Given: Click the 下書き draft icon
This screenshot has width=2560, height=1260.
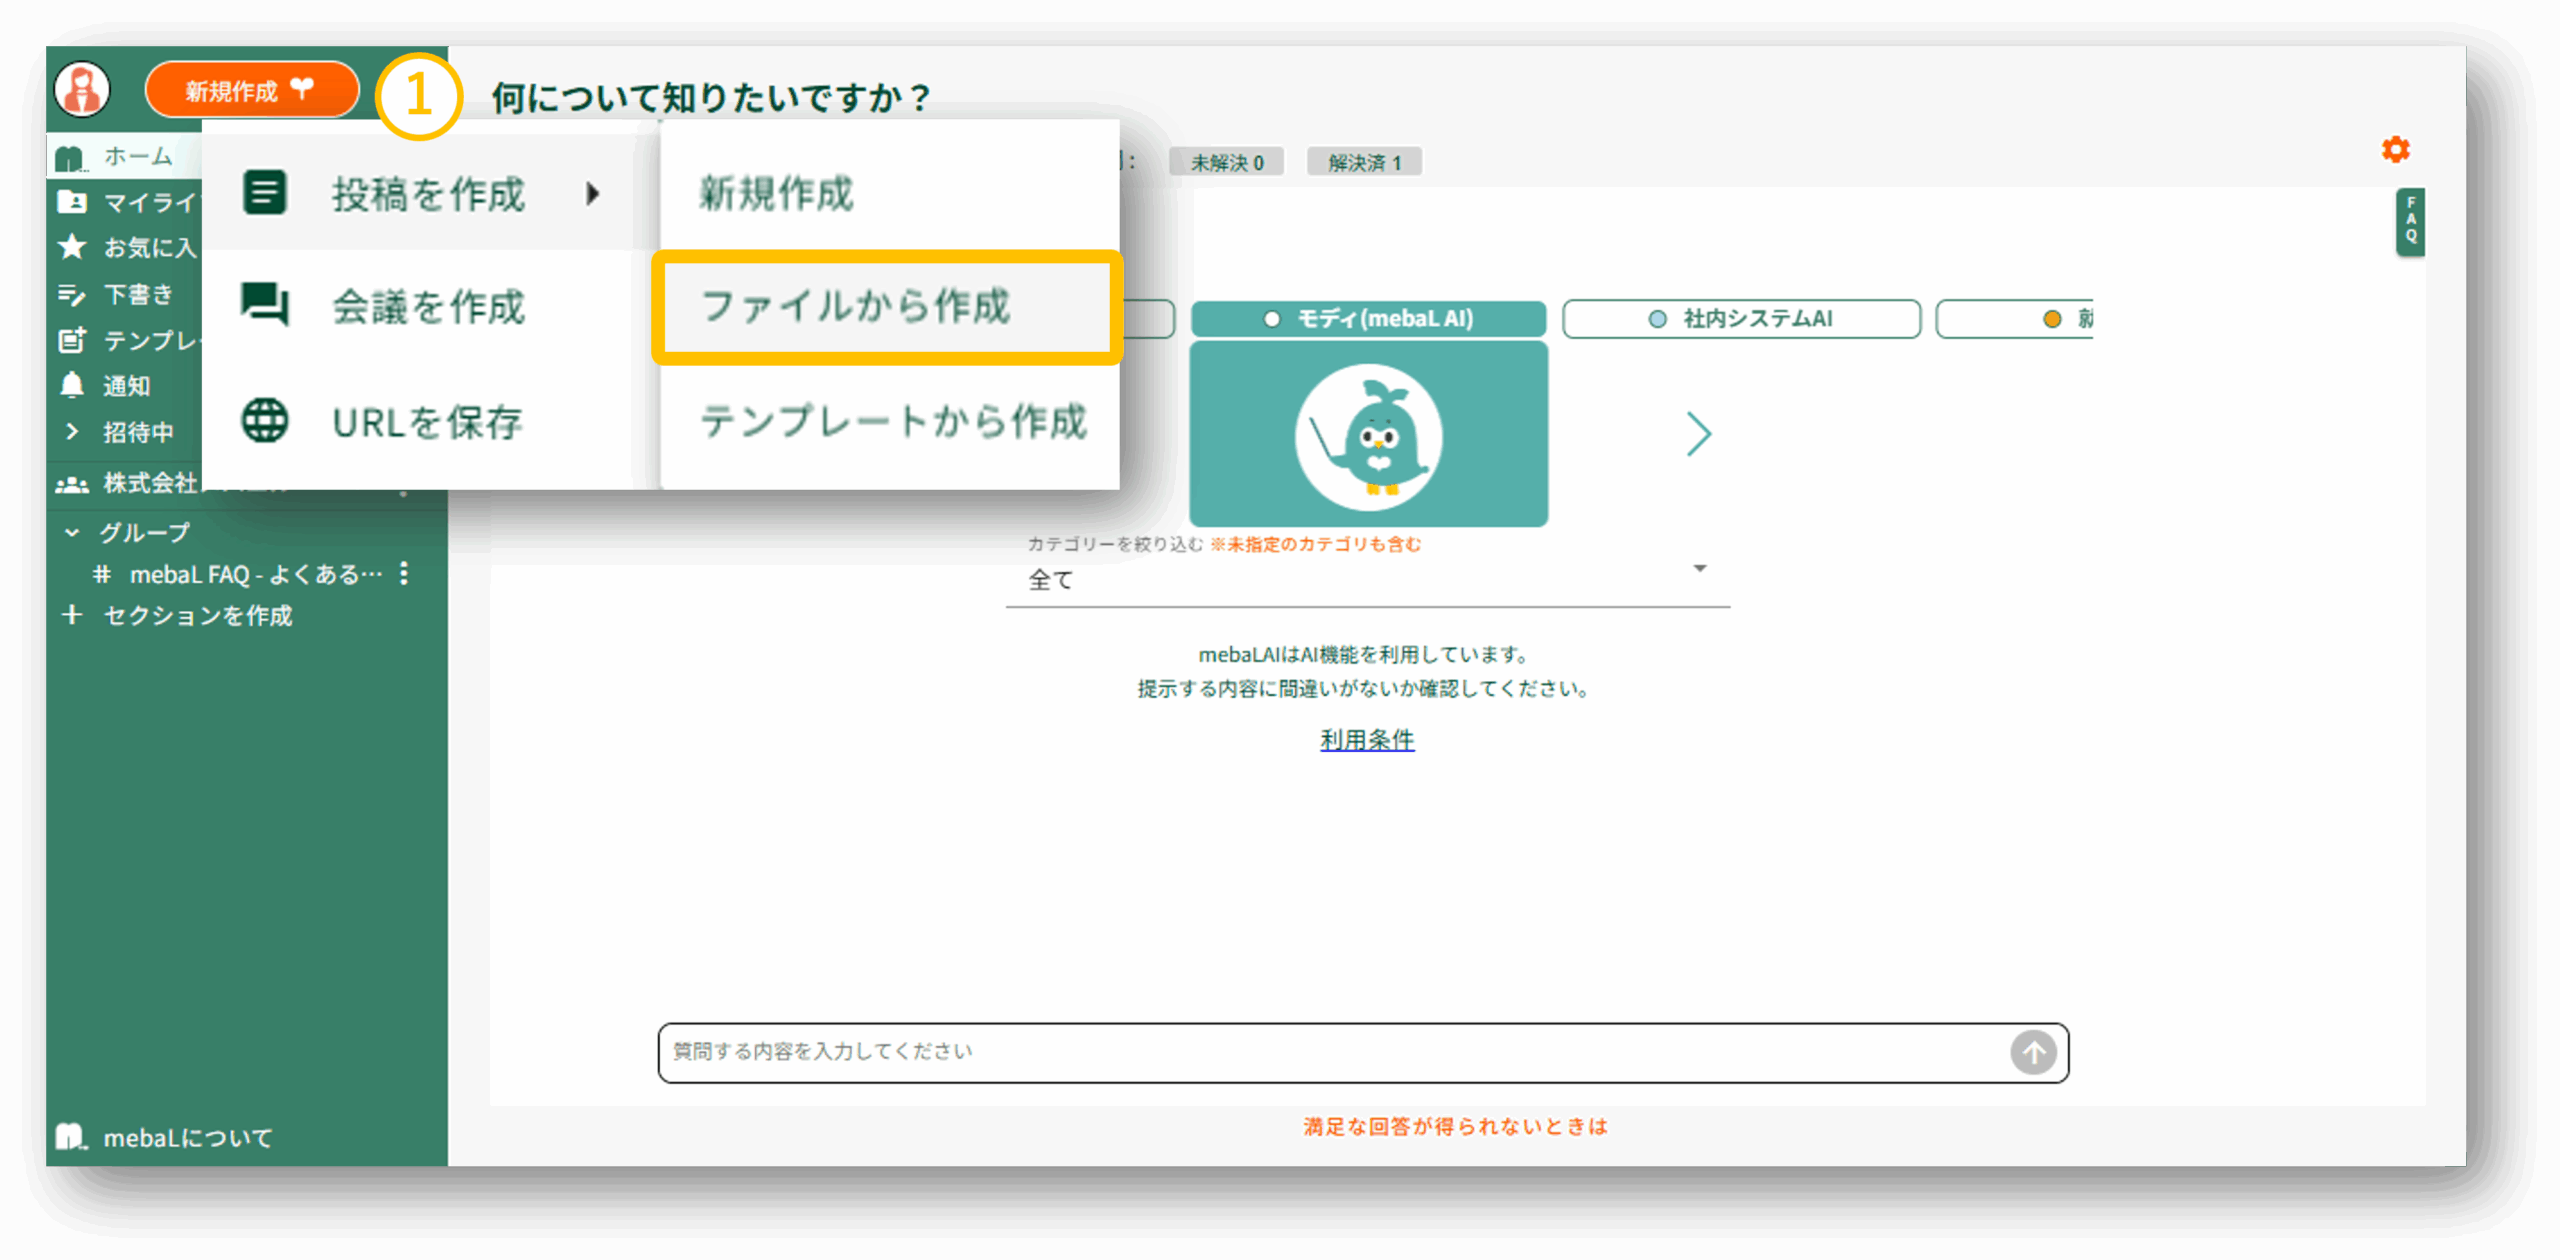Looking at the screenshot, I should click(x=71, y=294).
